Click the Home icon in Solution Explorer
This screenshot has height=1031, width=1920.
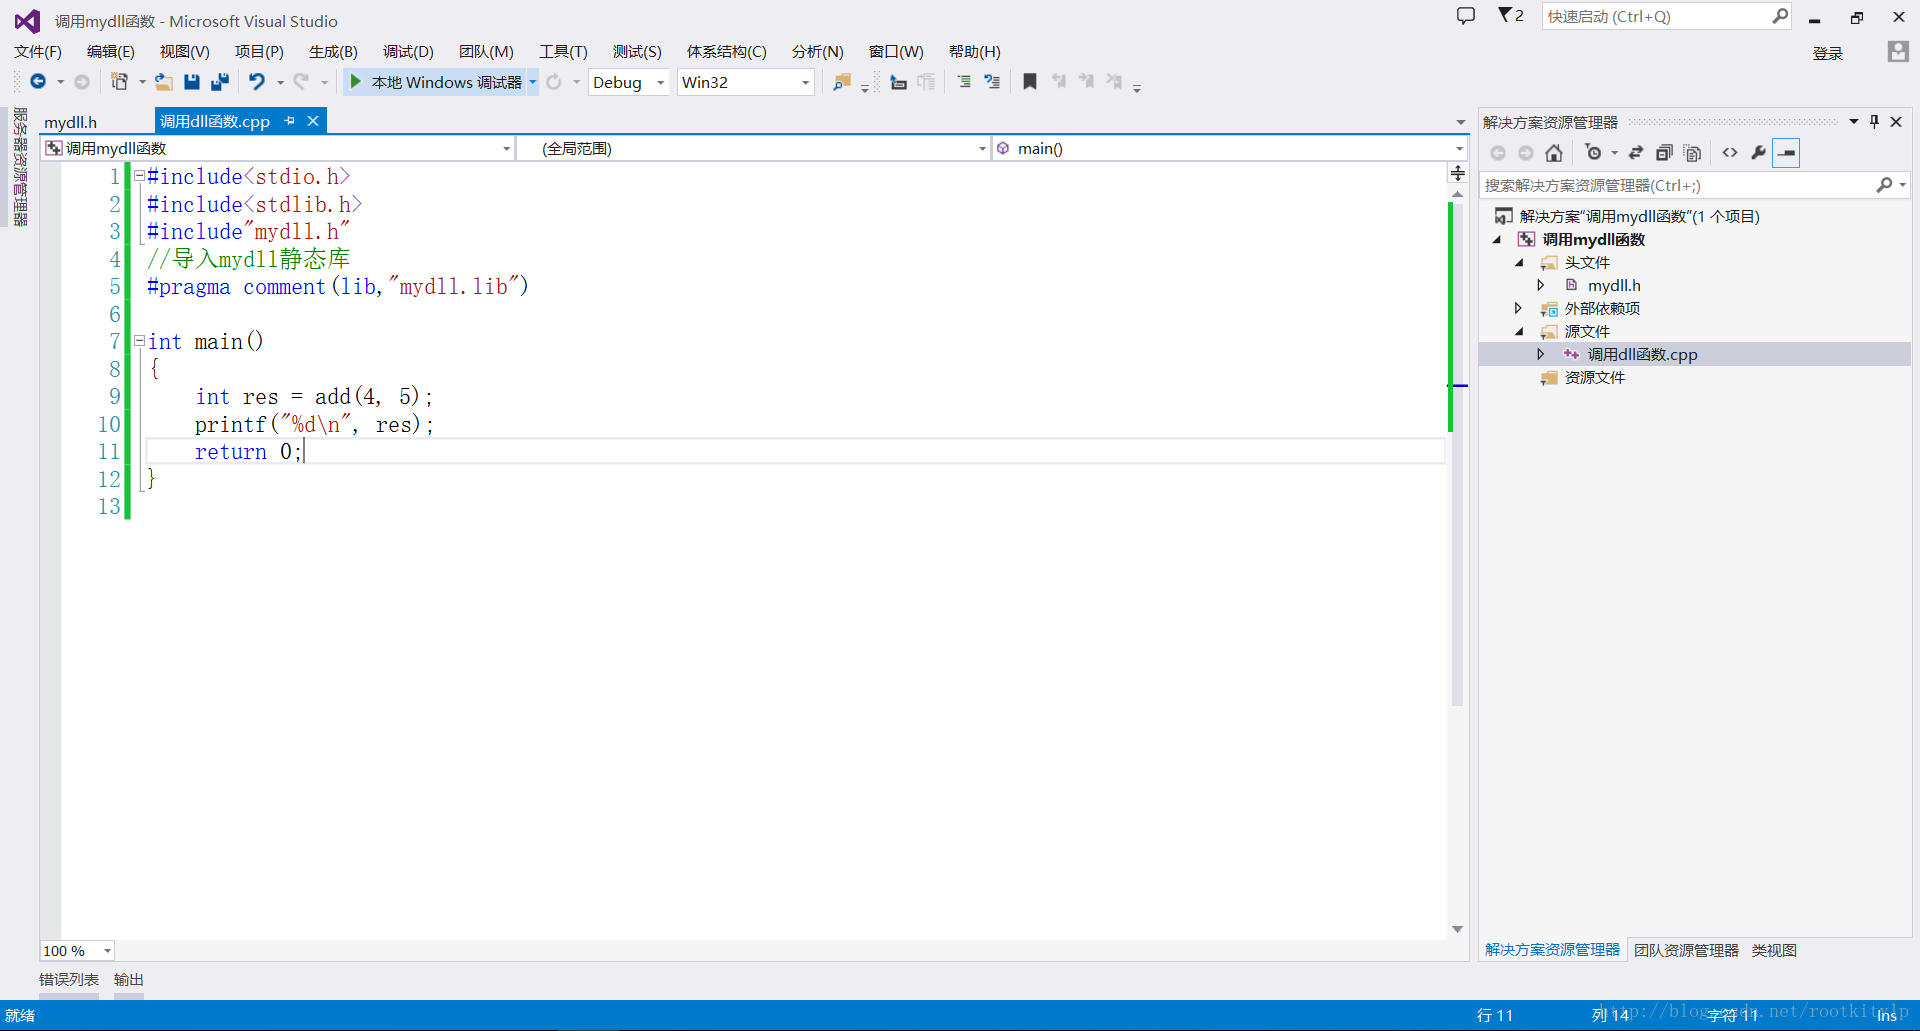click(1554, 153)
